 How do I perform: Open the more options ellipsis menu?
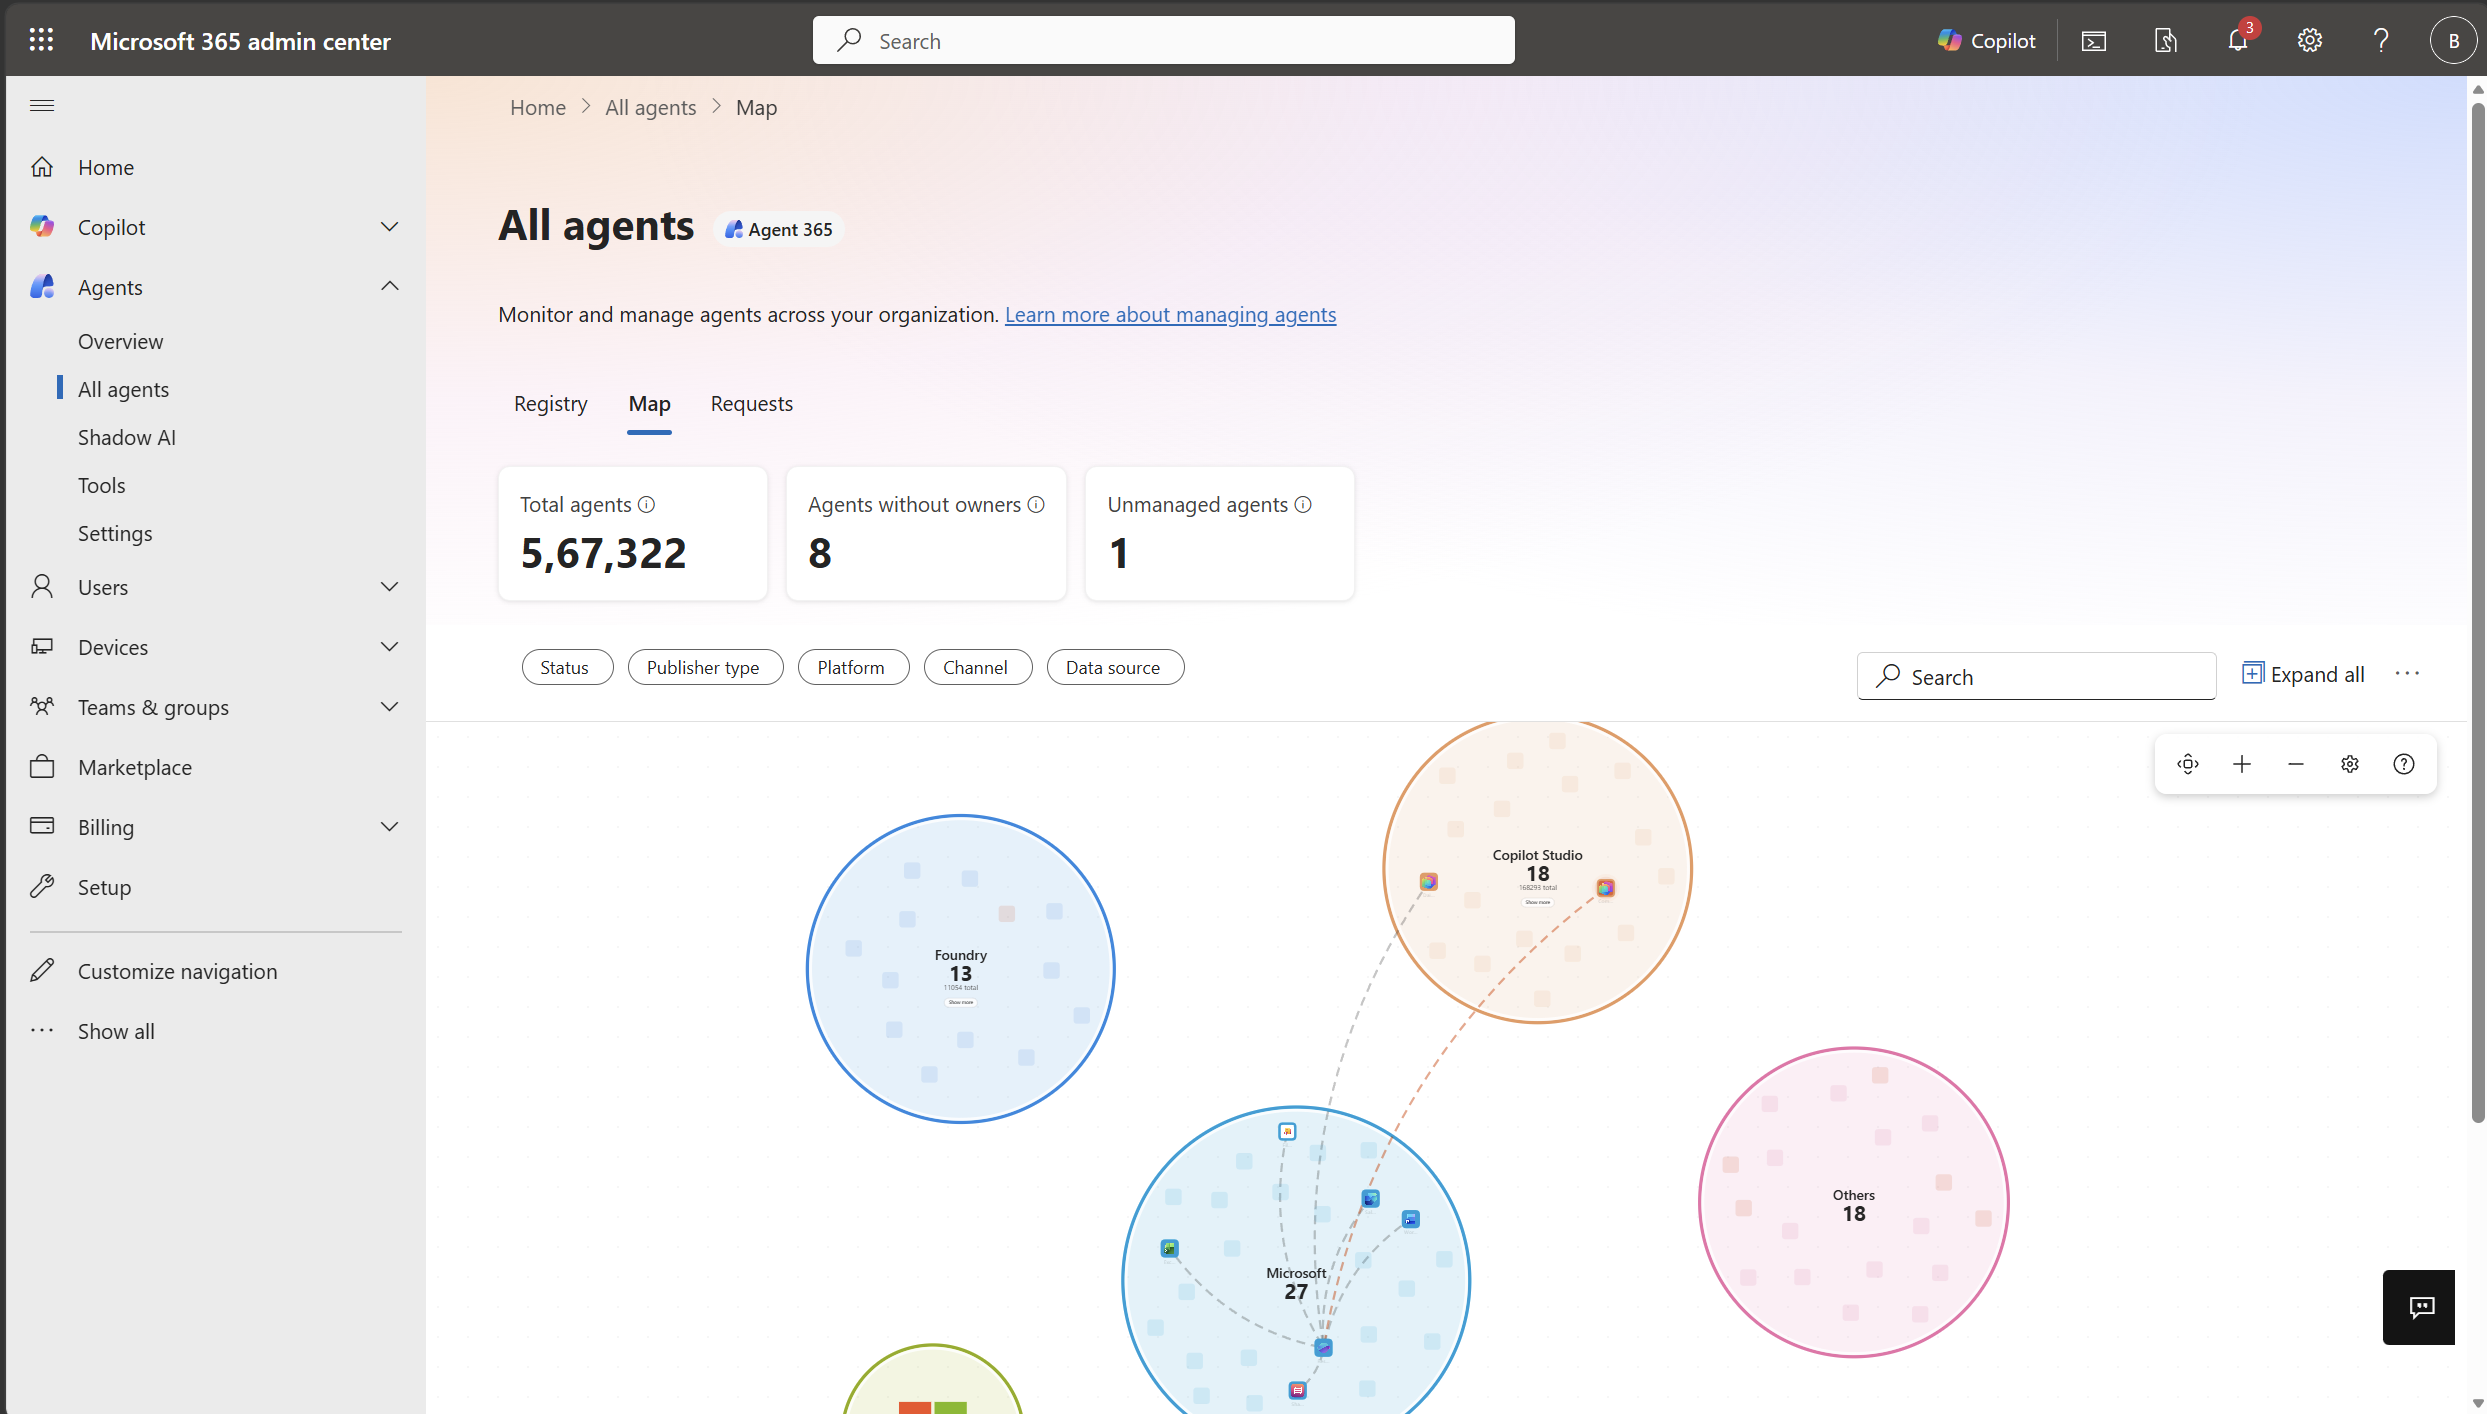(x=2407, y=673)
